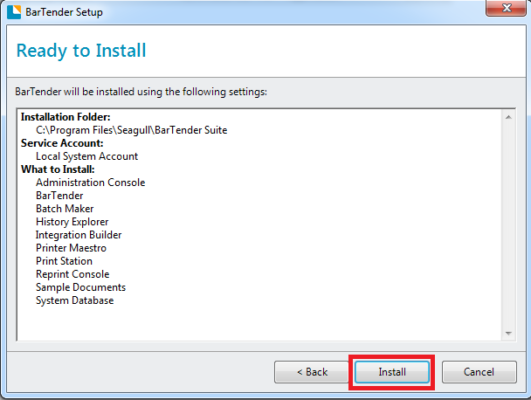Cancel the BarTender setup
The image size is (531, 400).
479,372
